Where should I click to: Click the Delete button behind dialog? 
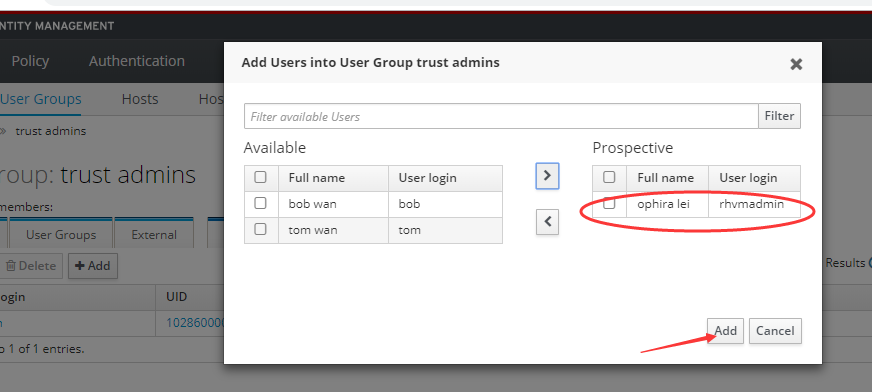(x=31, y=266)
